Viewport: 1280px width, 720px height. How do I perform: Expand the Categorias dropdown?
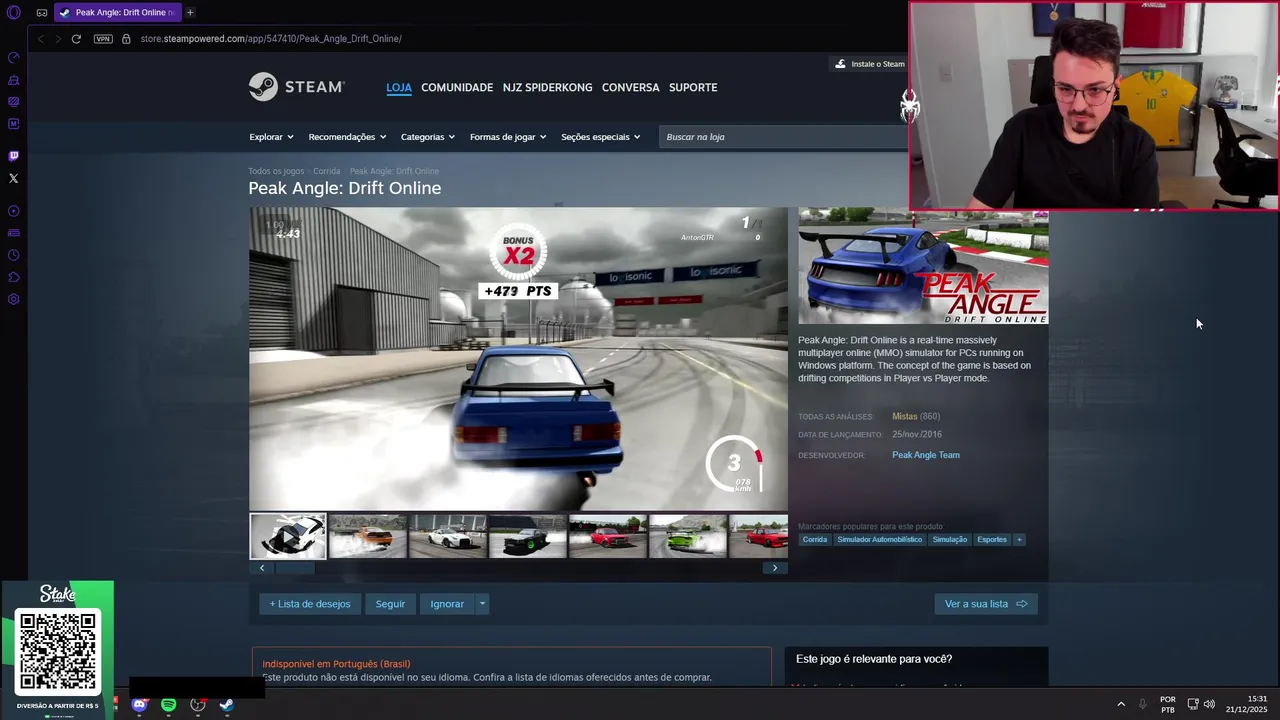click(428, 137)
